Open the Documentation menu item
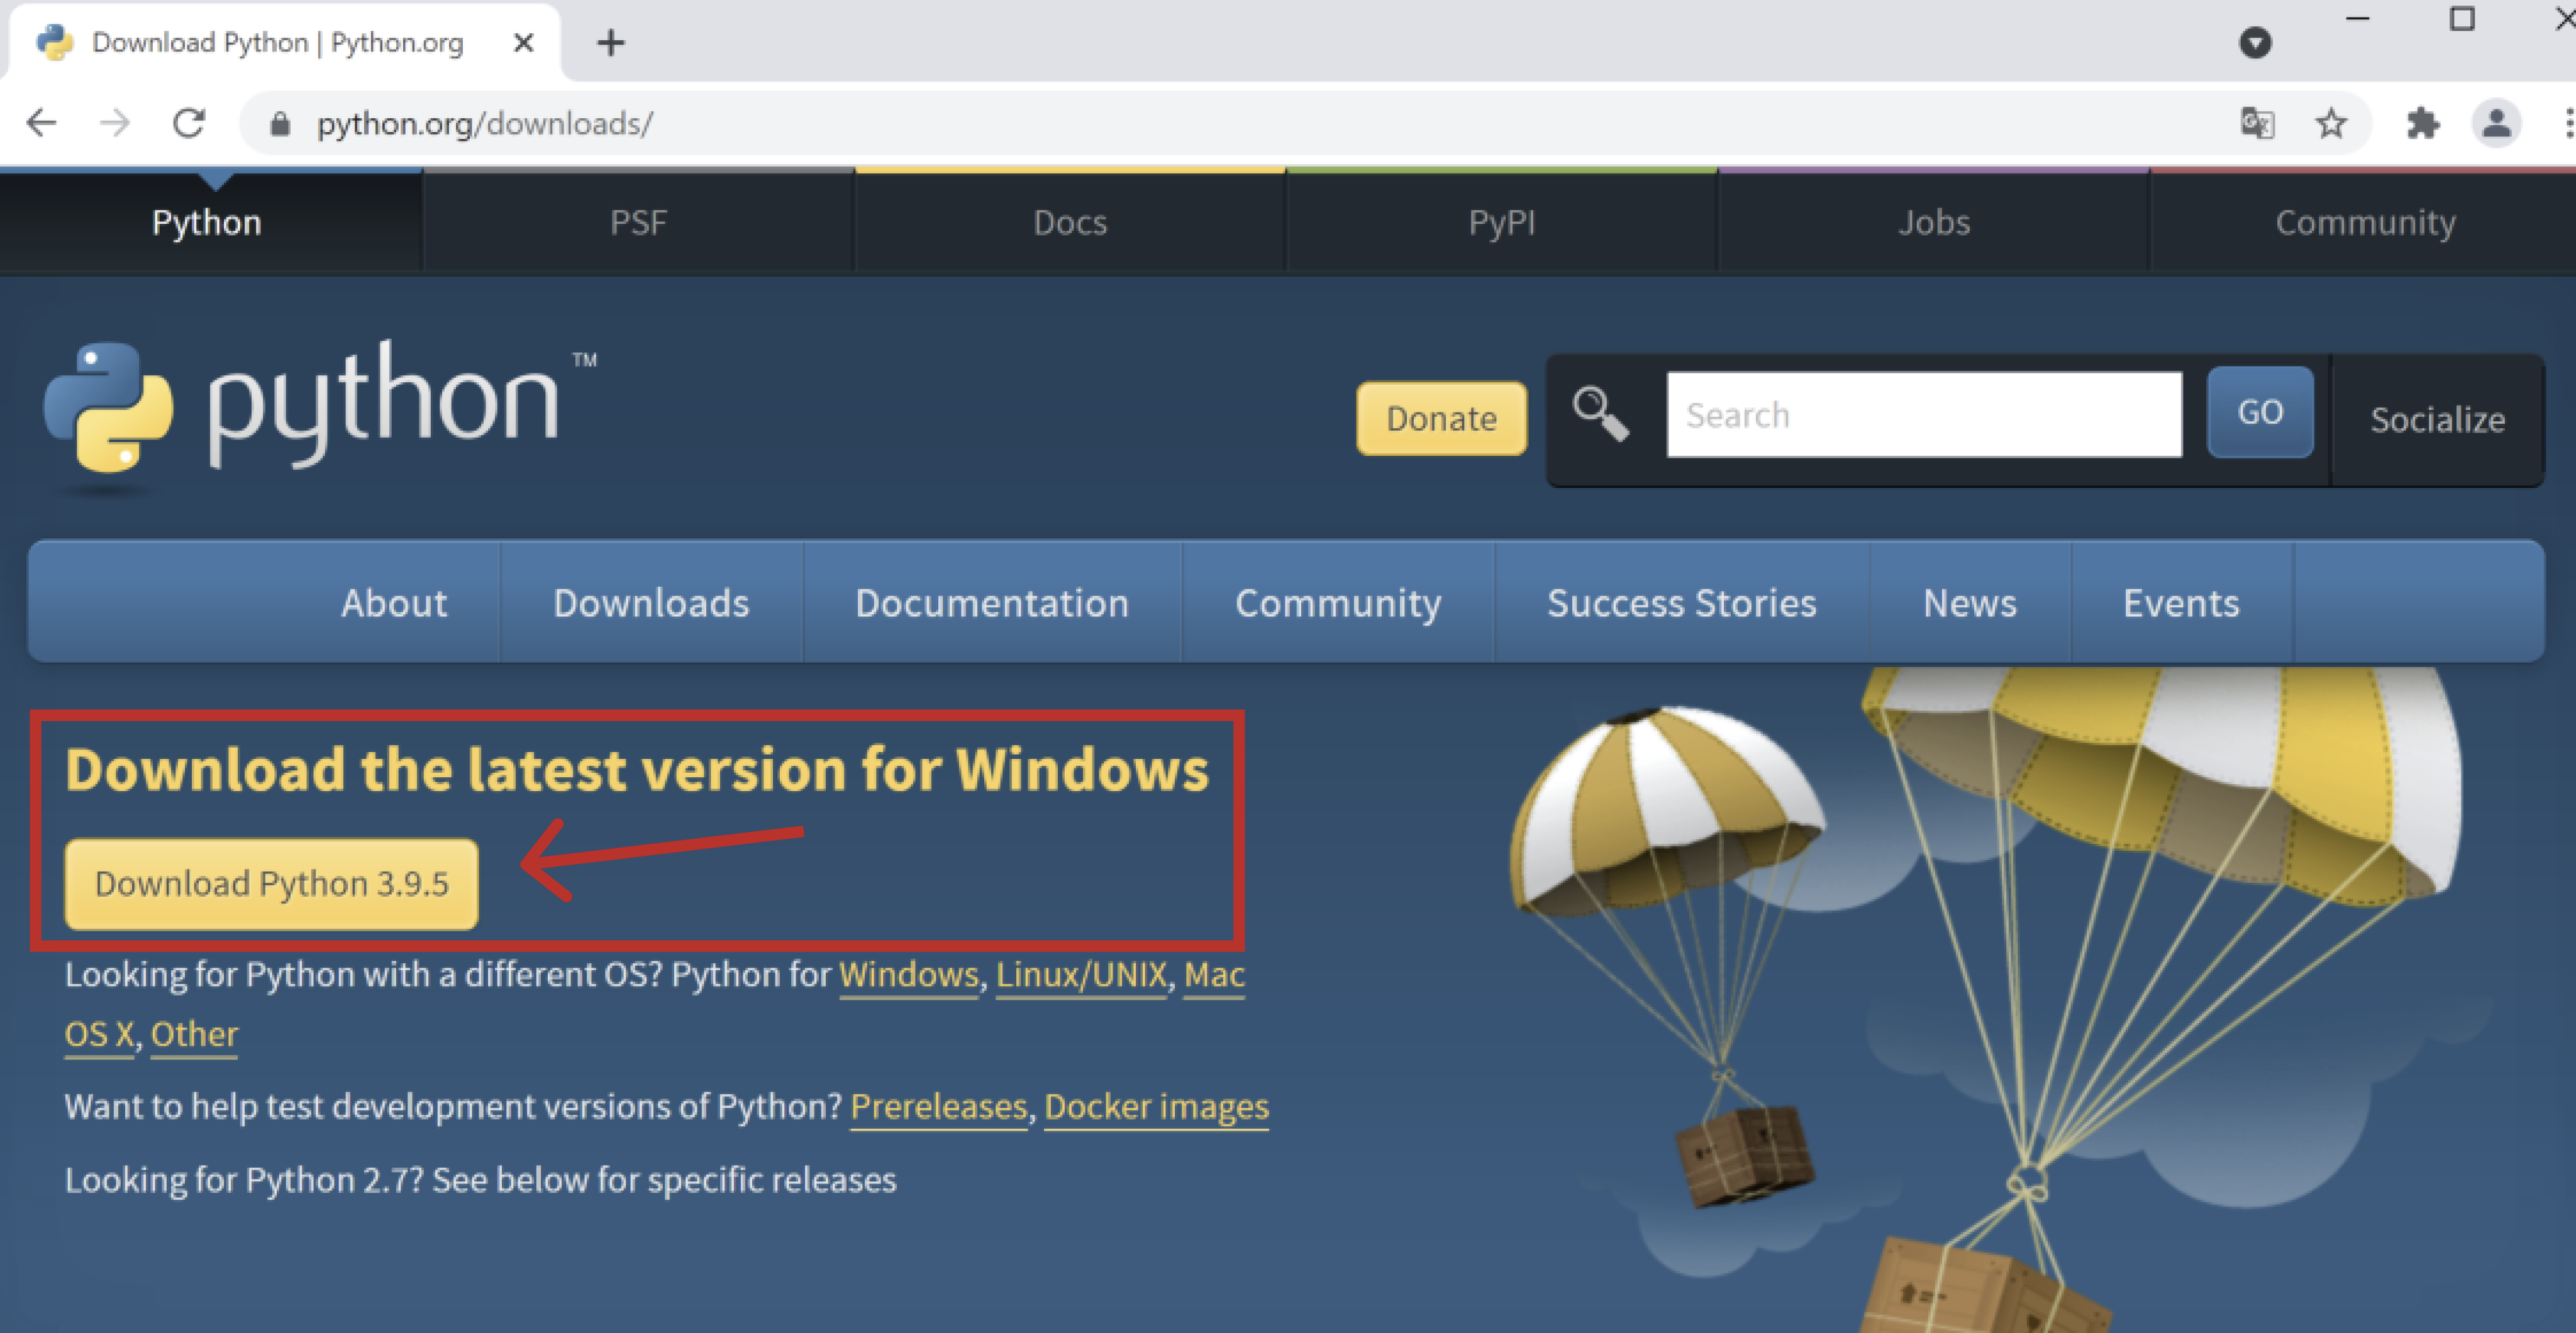Viewport: 2576px width, 1333px height. pos(992,603)
